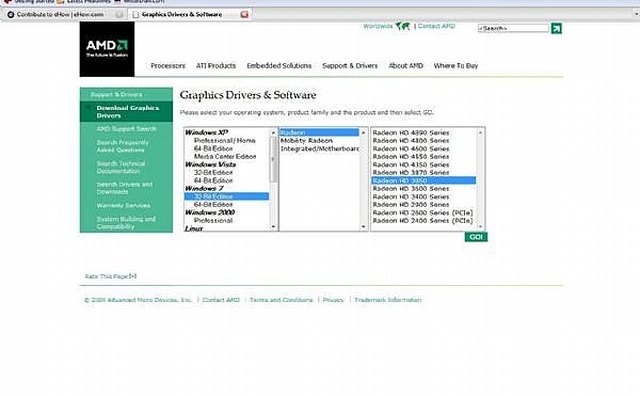This screenshot has width=640, height=396.
Task: Select Radeon product family
Action: click(319, 132)
